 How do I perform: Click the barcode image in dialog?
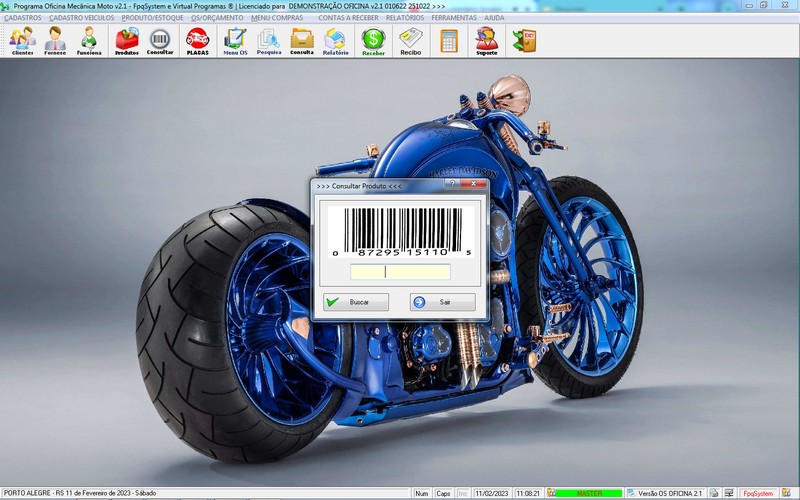[400, 232]
